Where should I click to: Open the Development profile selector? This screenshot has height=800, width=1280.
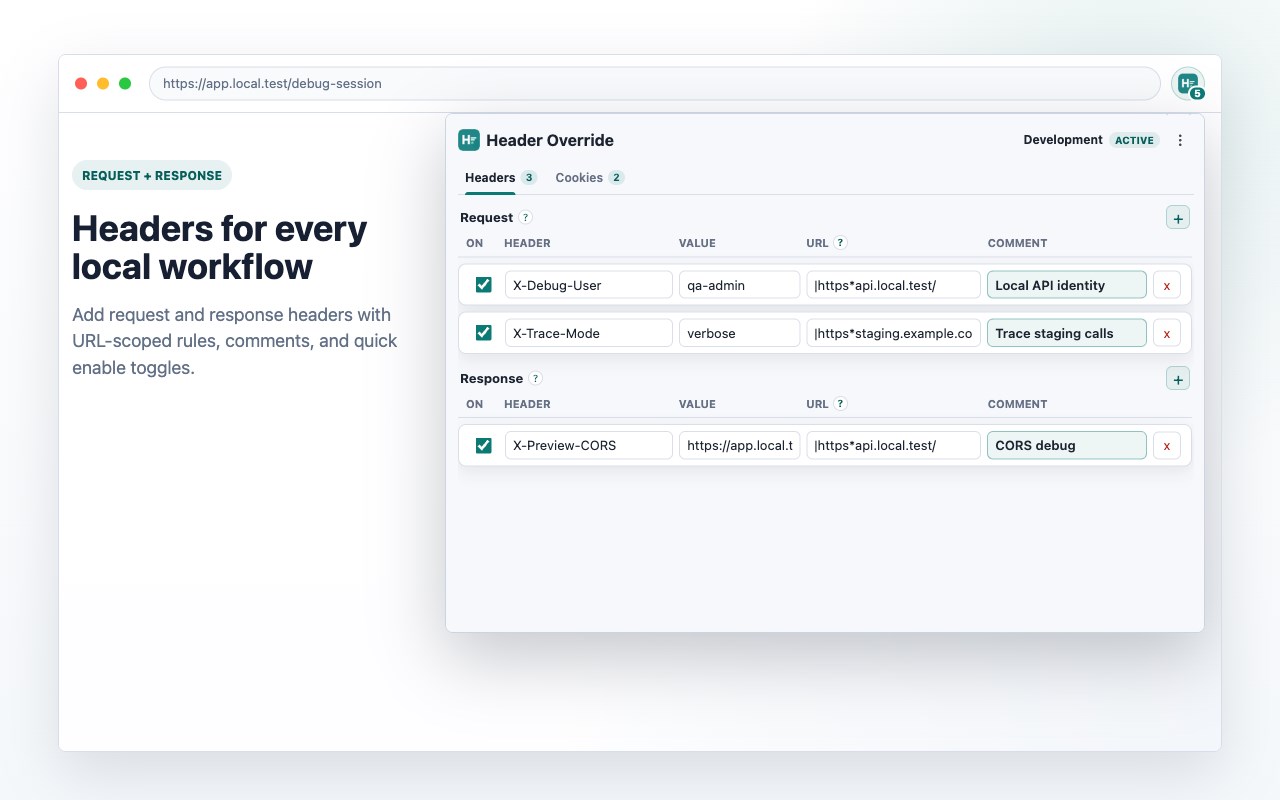1063,140
